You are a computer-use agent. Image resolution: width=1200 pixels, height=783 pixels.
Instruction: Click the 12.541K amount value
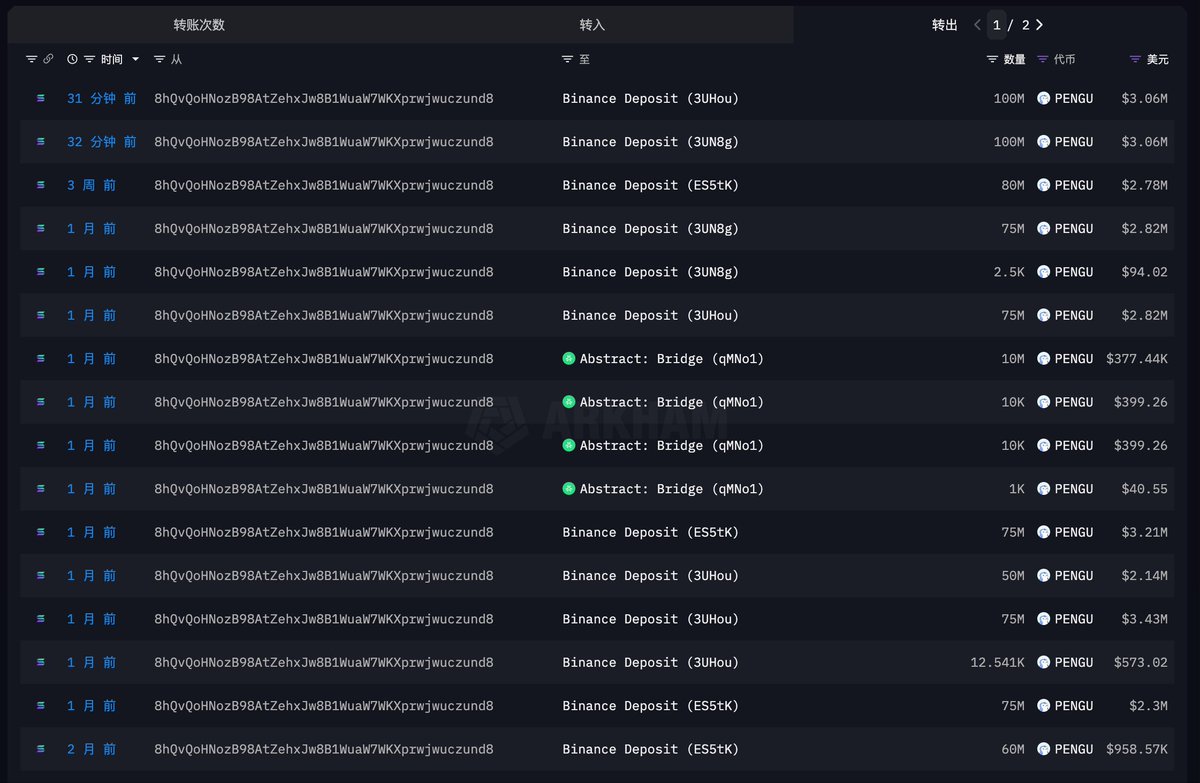[998, 662]
